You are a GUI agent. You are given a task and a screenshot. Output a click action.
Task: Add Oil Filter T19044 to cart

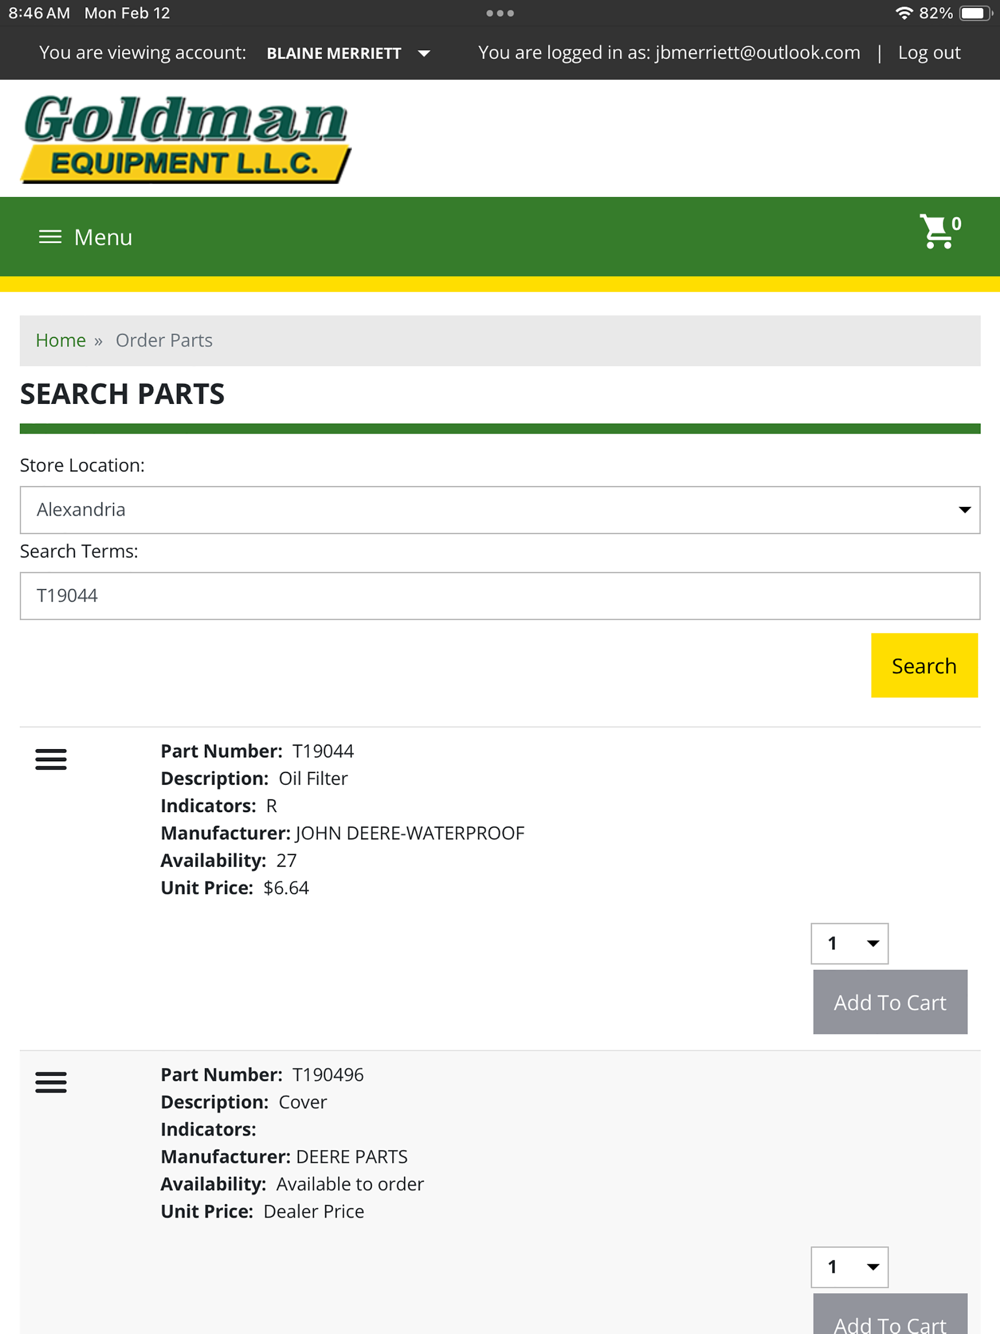pos(890,1002)
